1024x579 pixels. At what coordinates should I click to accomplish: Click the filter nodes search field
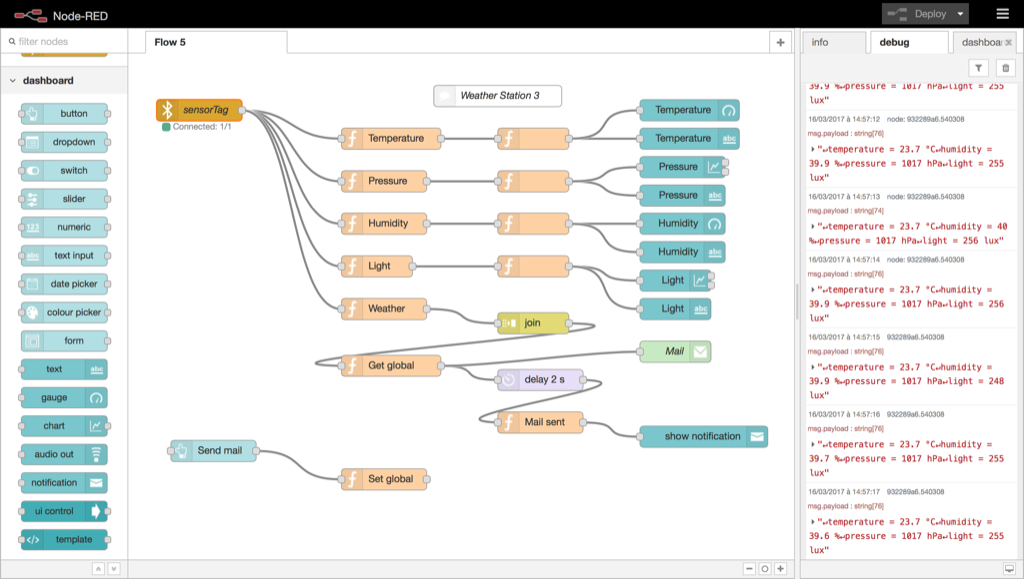68,42
